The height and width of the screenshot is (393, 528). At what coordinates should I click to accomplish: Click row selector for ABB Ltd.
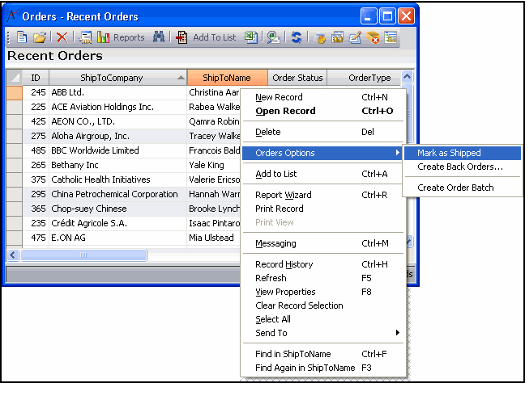[x=14, y=93]
